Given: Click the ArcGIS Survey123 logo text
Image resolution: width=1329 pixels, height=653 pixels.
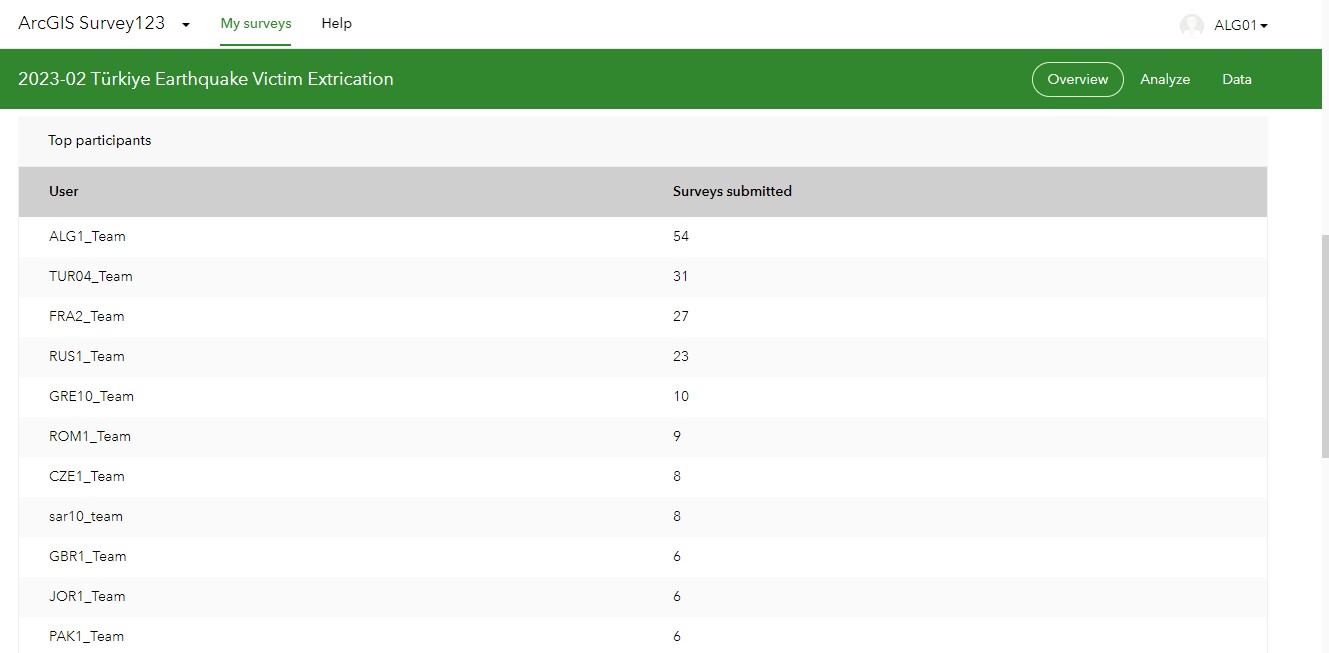Looking at the screenshot, I should click(91, 24).
